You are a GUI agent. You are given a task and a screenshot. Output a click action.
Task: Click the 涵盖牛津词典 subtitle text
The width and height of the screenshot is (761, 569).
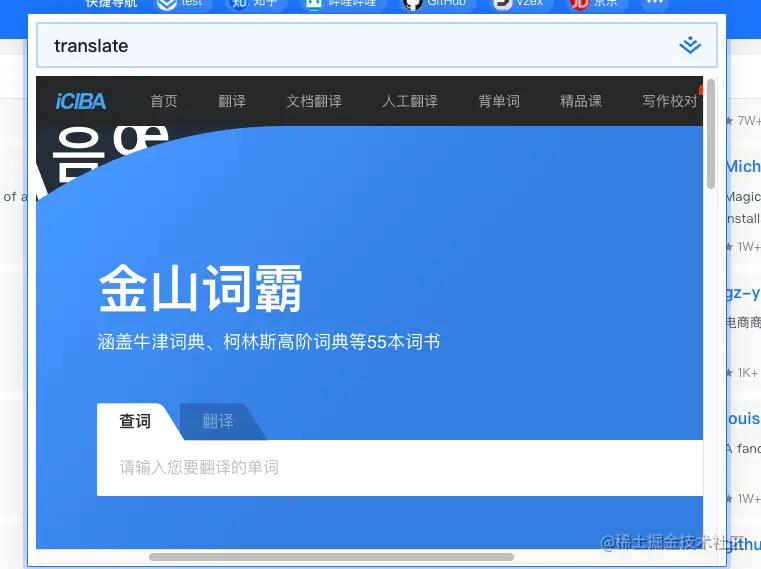point(269,342)
